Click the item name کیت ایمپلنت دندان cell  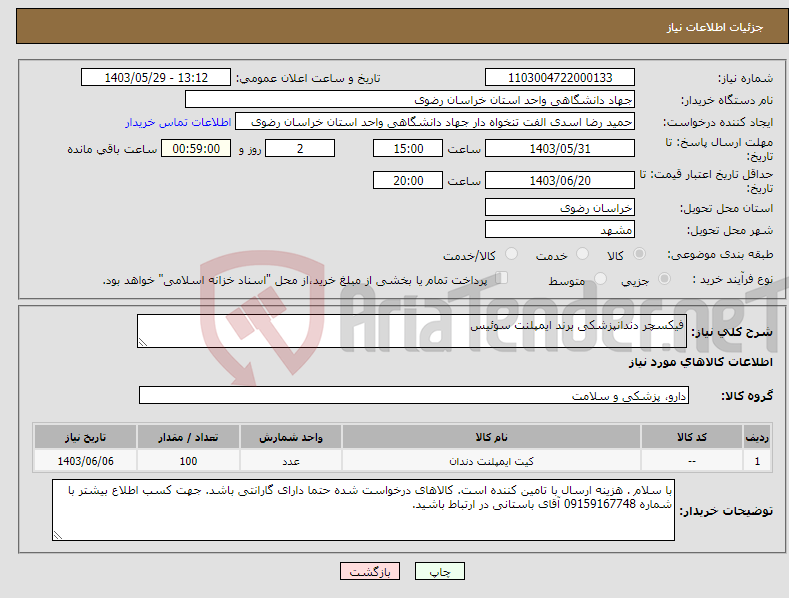tap(491, 461)
